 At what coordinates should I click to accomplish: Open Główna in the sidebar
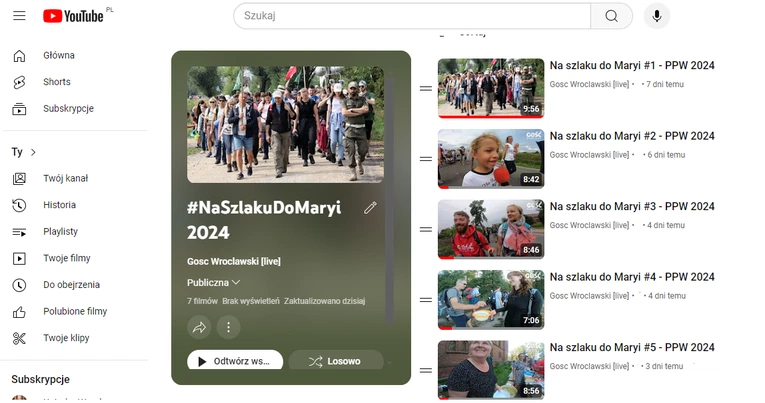pyautogui.click(x=59, y=56)
